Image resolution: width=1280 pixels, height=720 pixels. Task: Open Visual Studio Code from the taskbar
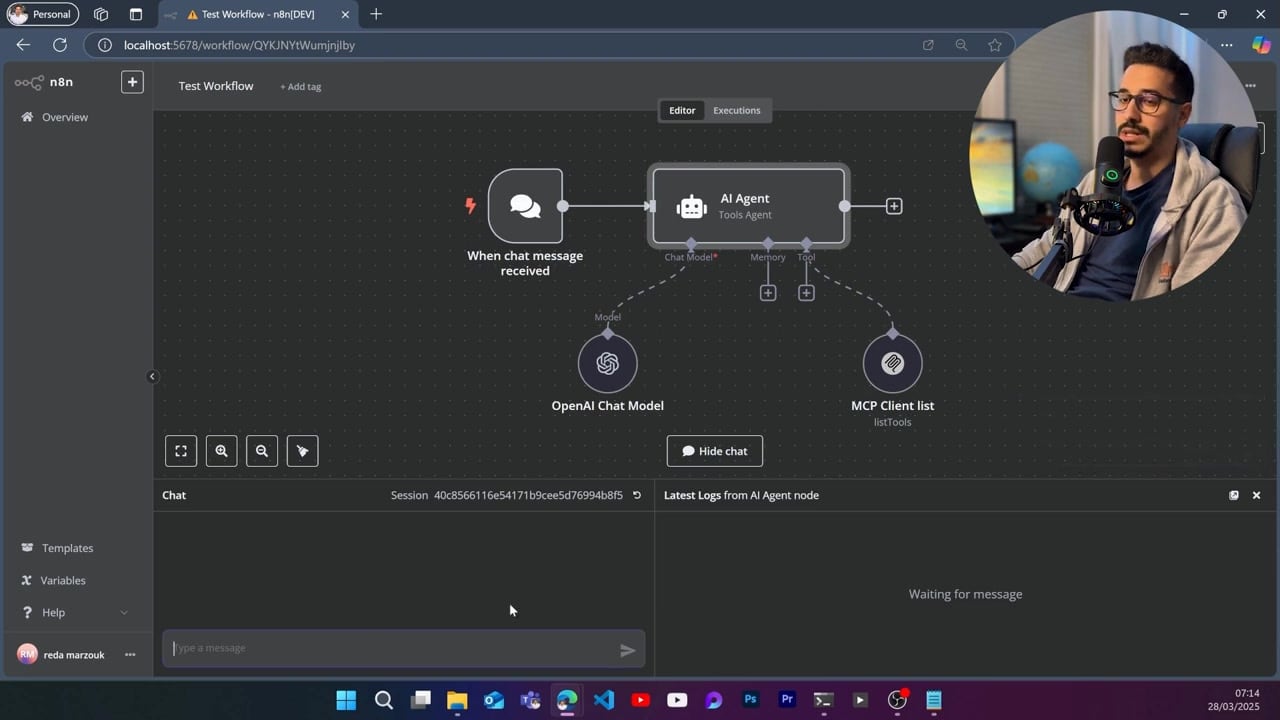(x=604, y=700)
